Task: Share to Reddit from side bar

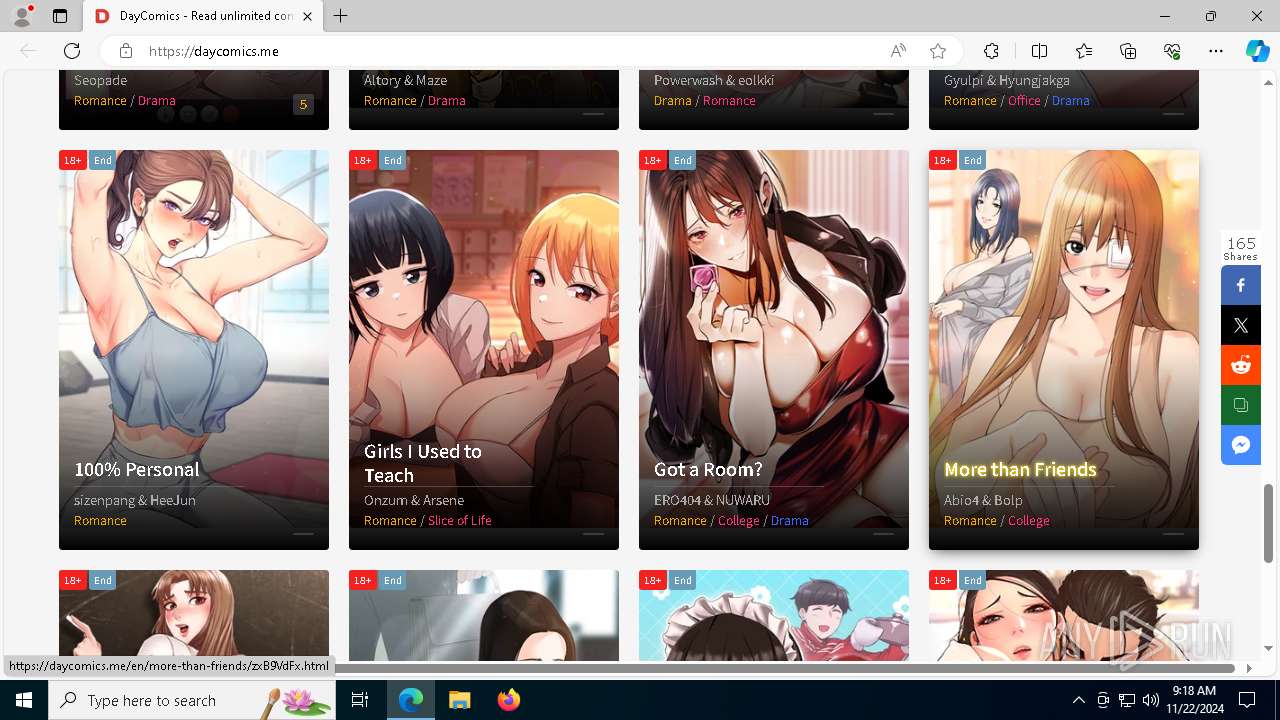Action: tap(1241, 365)
